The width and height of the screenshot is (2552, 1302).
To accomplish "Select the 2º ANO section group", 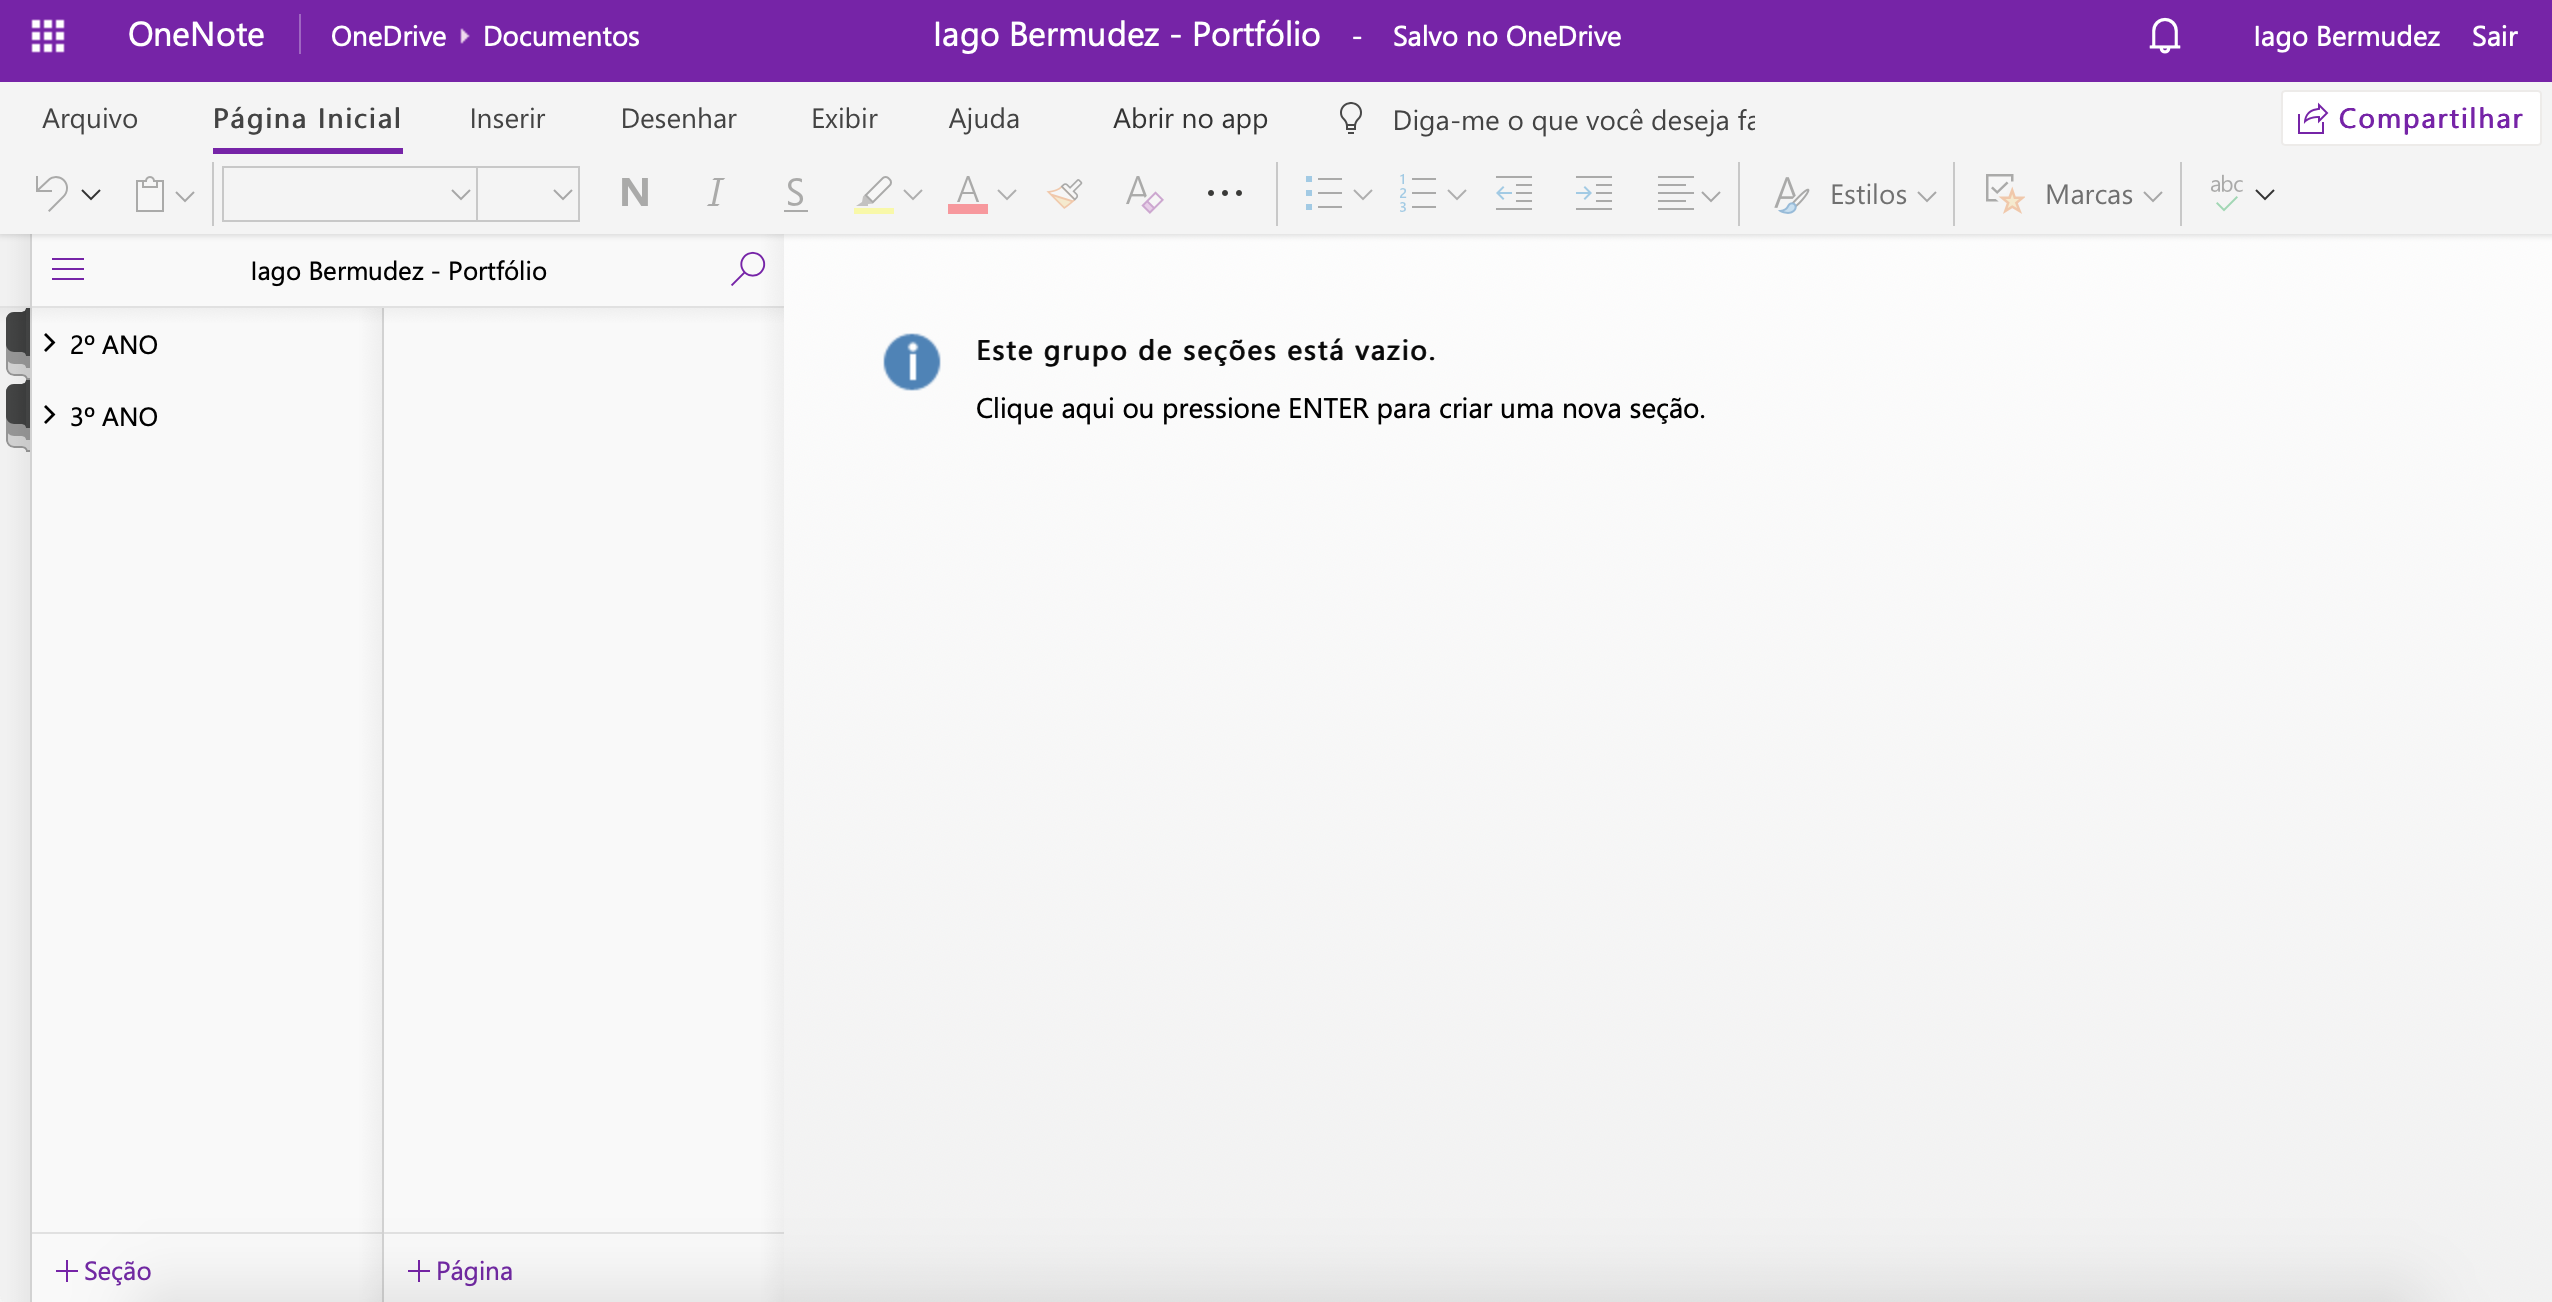I will click(x=114, y=344).
